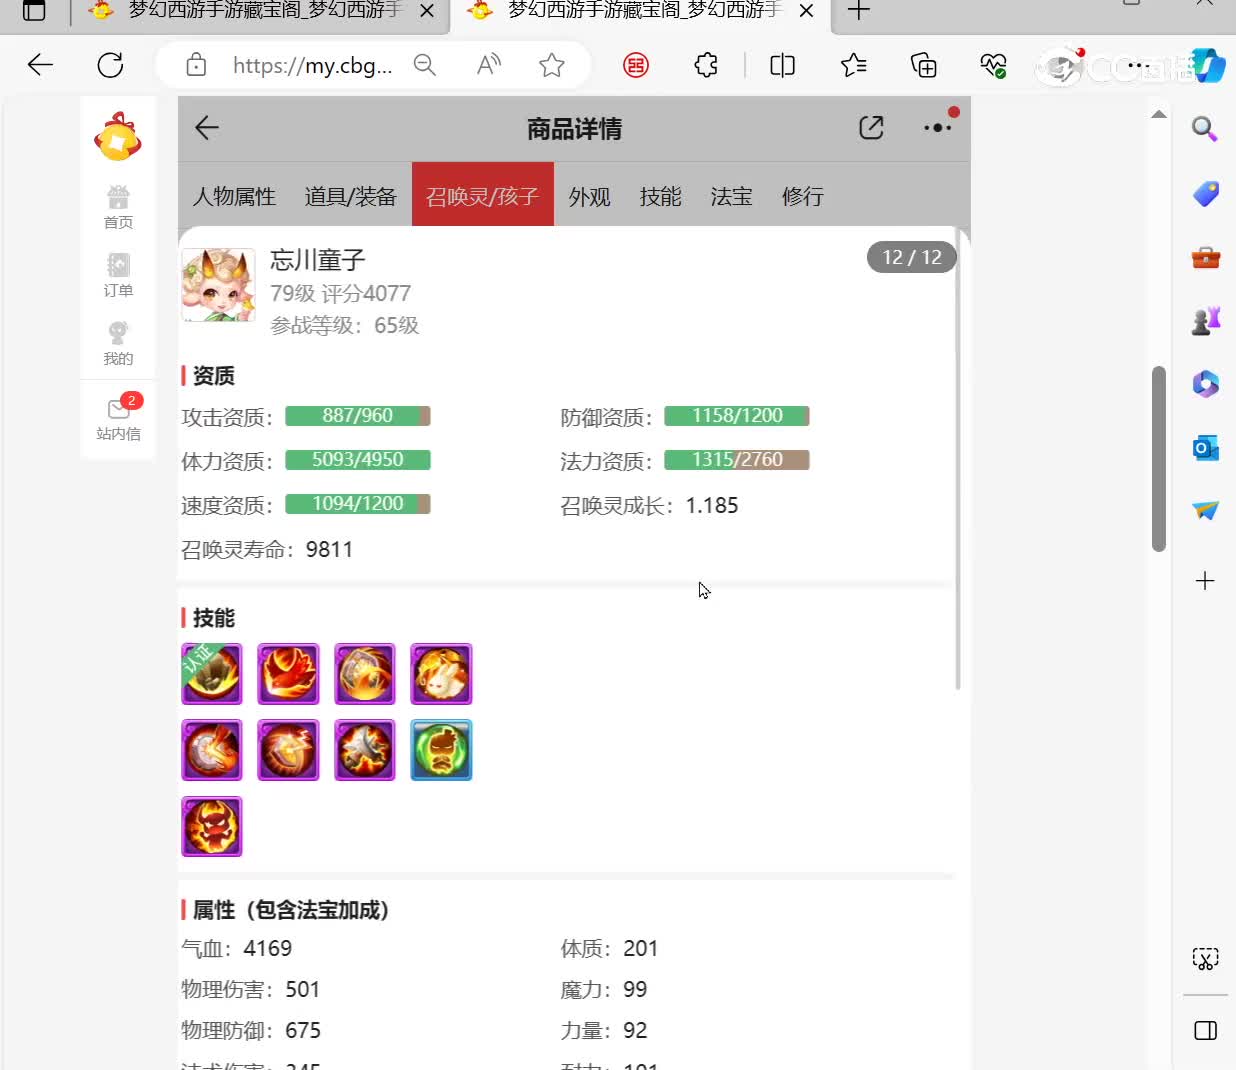Open the Favorites list icon
Viewport: 1236px width, 1070px height.
click(853, 65)
